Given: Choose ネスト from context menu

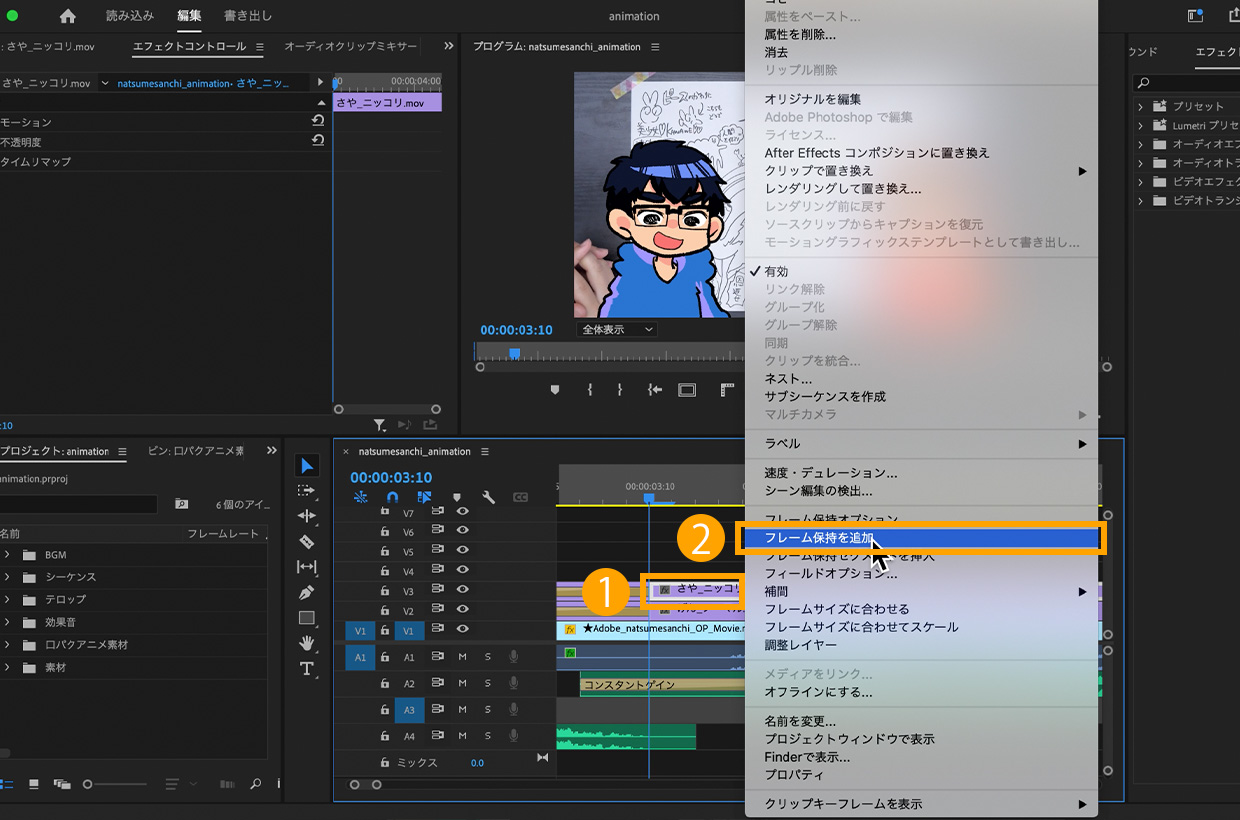Looking at the screenshot, I should (x=921, y=379).
